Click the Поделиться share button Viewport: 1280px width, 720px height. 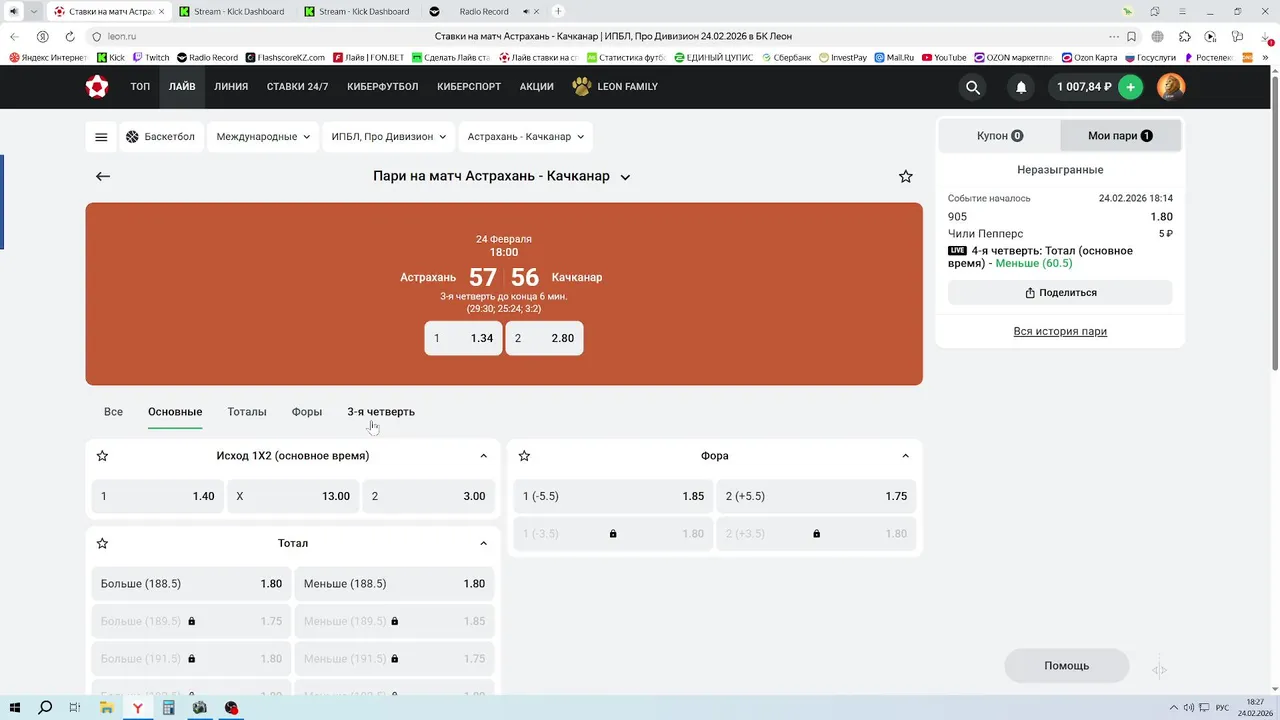coord(1060,293)
